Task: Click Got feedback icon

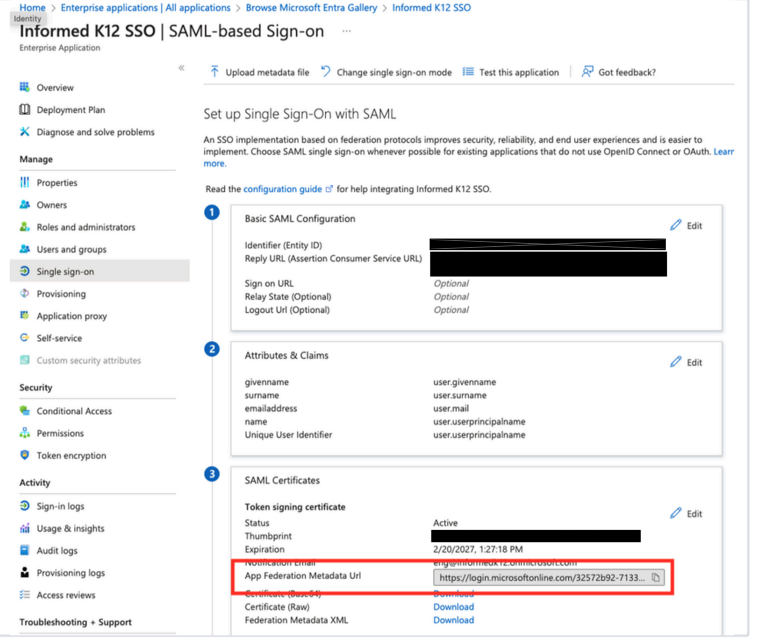Action: pyautogui.click(x=588, y=72)
